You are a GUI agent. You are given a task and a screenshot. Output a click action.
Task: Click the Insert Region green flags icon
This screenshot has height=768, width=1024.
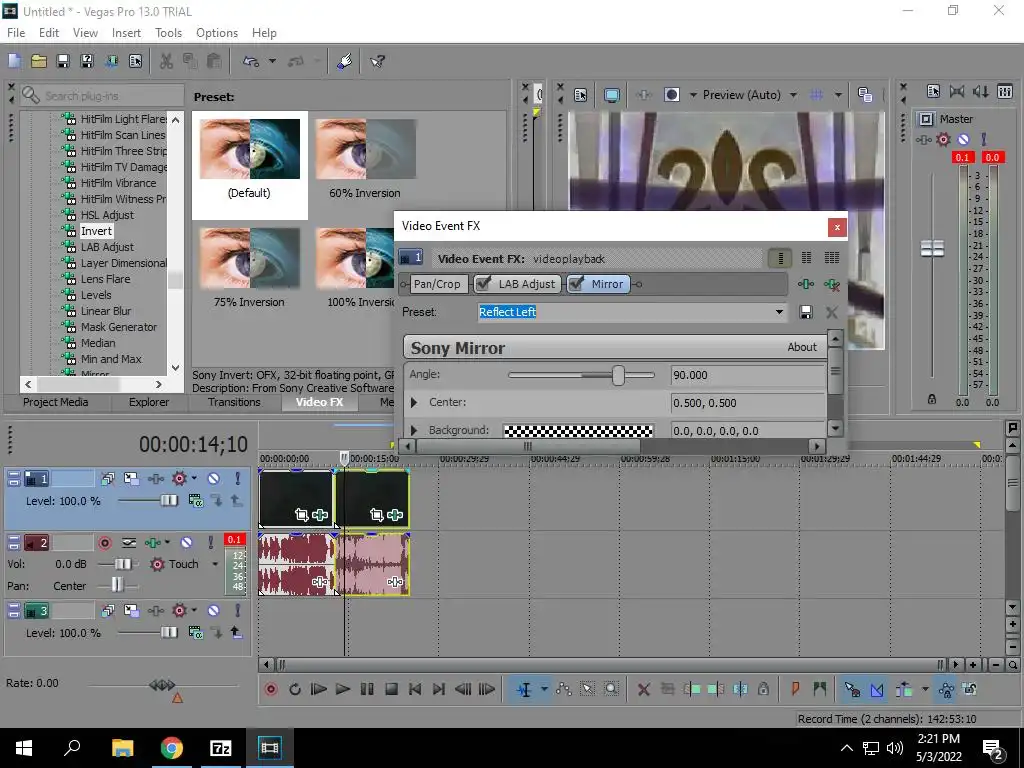pyautogui.click(x=820, y=689)
